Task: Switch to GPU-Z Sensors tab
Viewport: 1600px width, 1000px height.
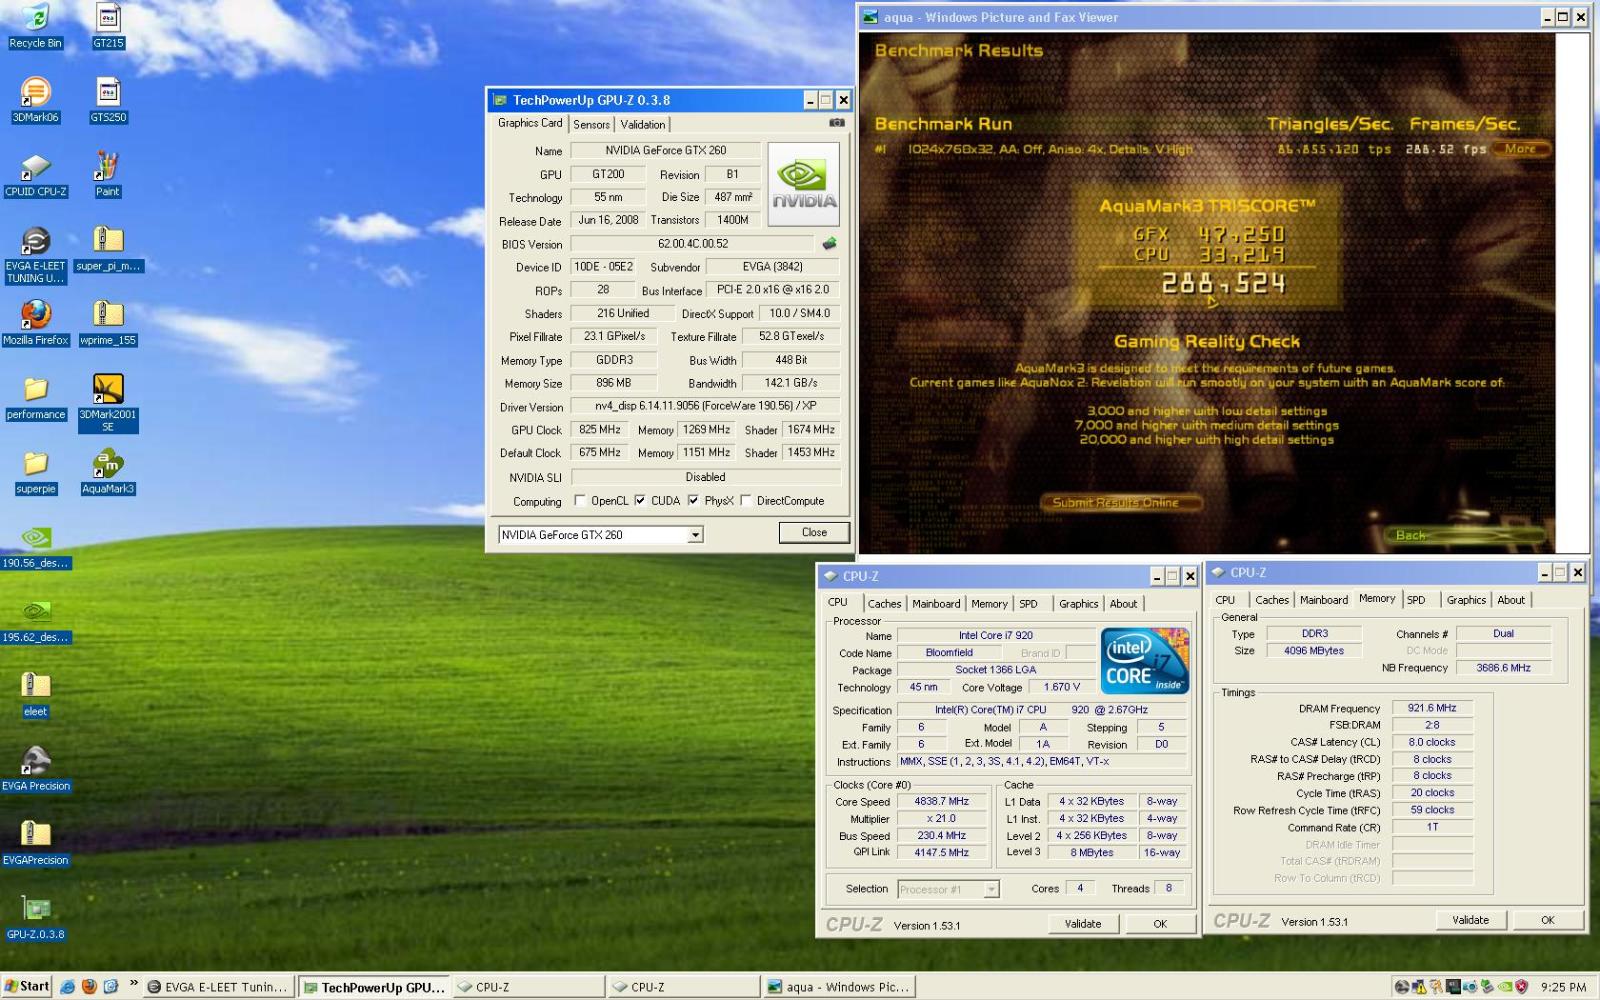Action: coord(591,124)
